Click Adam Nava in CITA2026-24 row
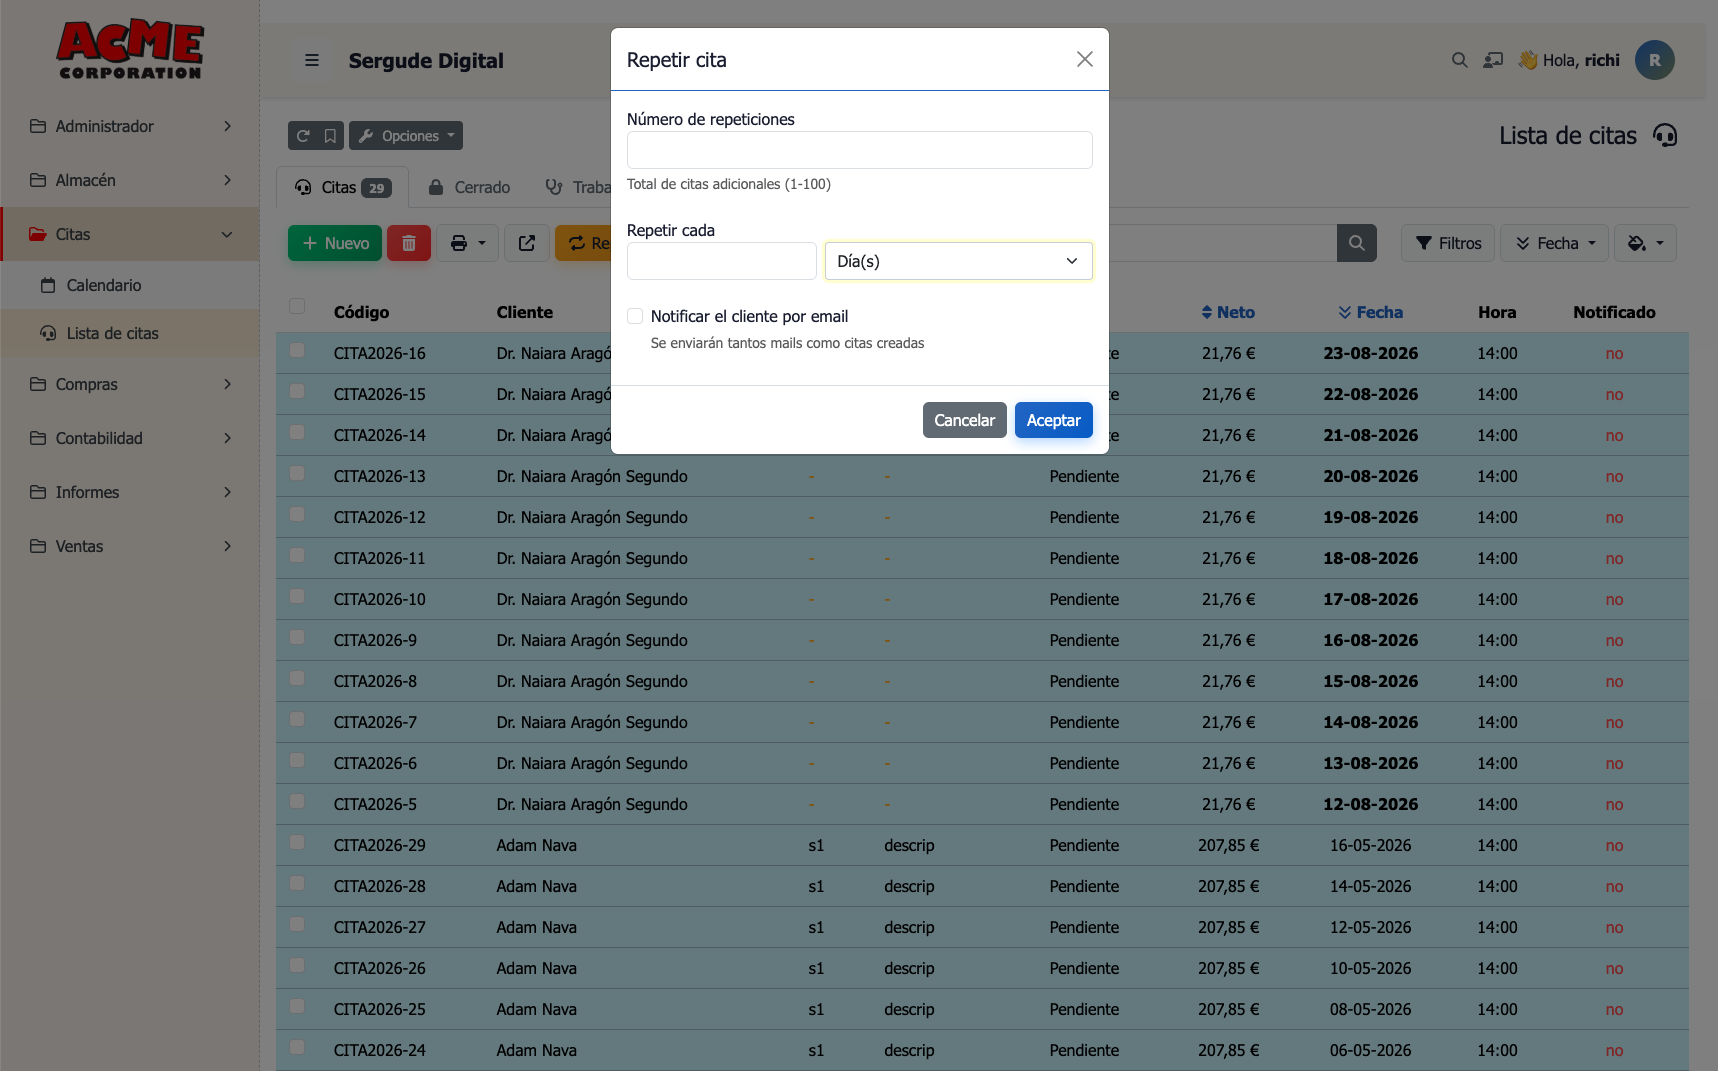1718x1071 pixels. pos(536,1050)
